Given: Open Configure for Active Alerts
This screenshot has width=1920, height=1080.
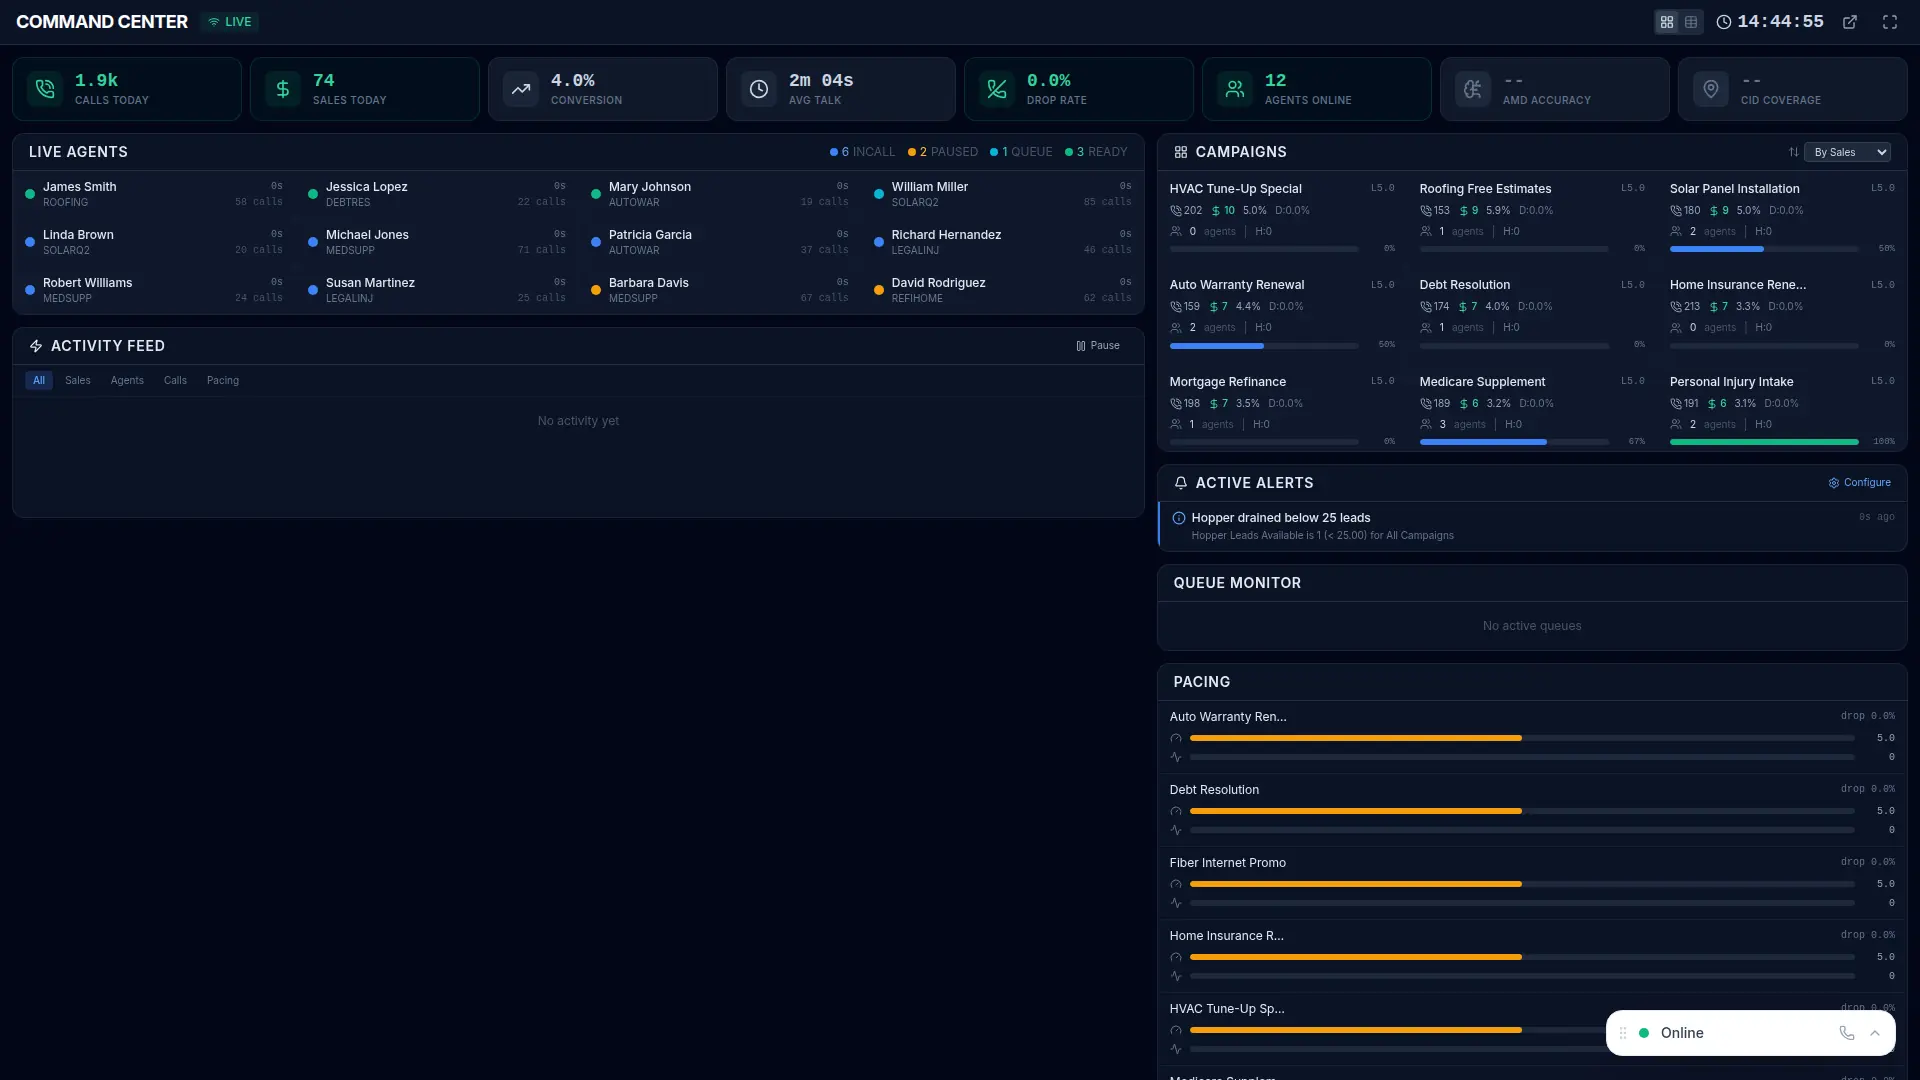Looking at the screenshot, I should coord(1858,483).
